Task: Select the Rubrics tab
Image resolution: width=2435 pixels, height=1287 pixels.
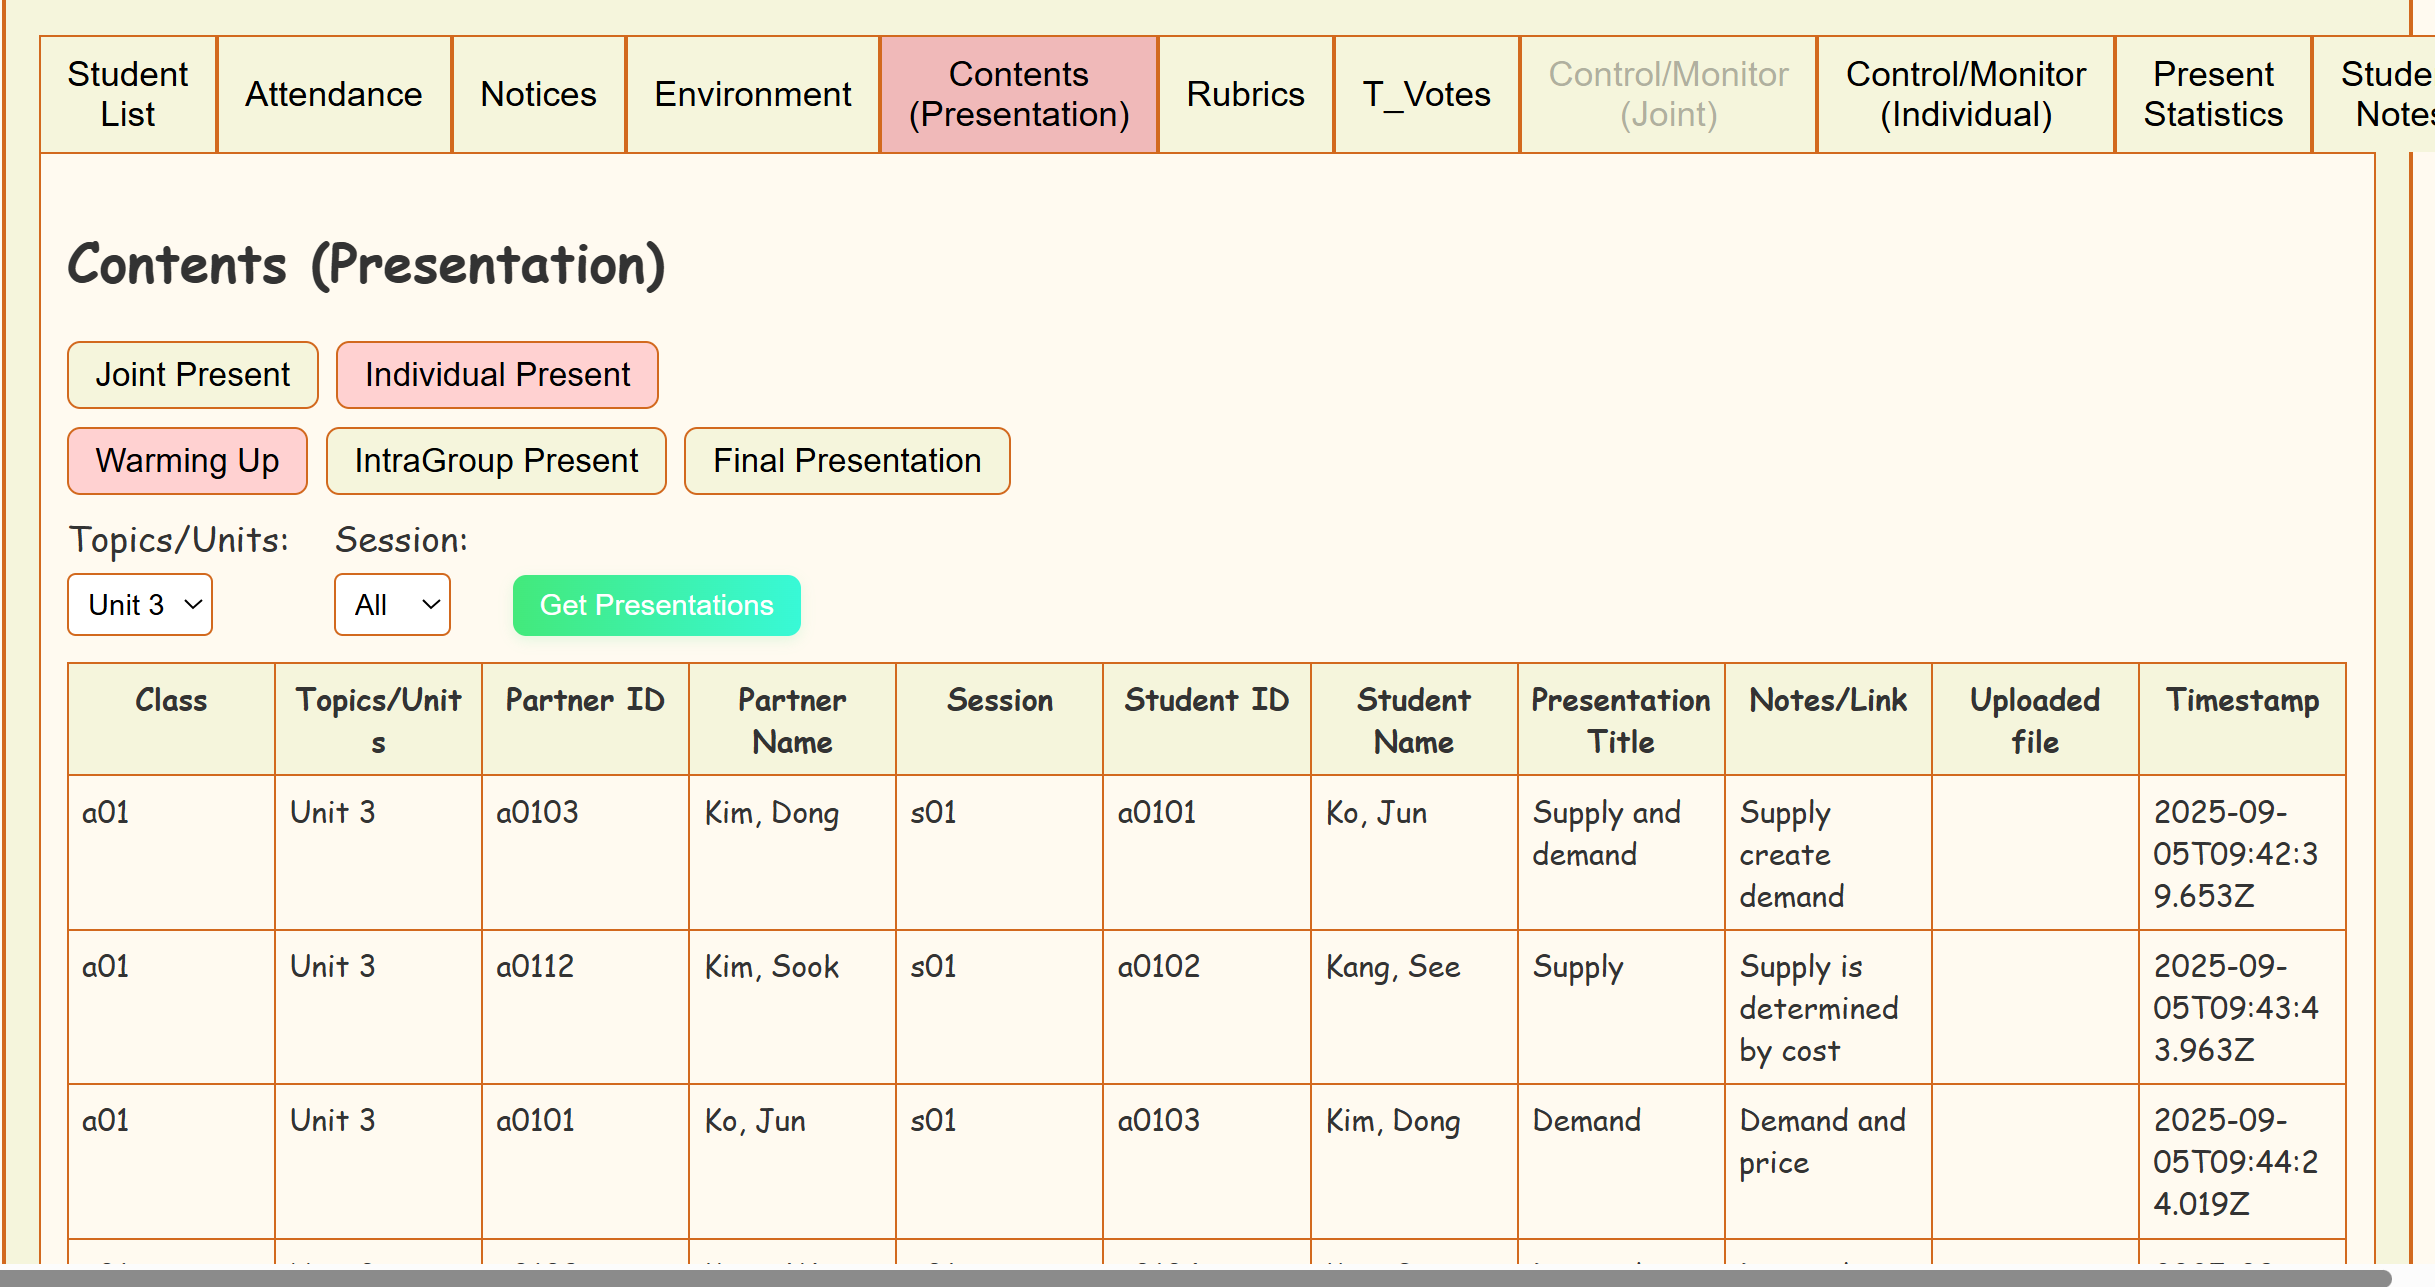Action: tap(1245, 94)
